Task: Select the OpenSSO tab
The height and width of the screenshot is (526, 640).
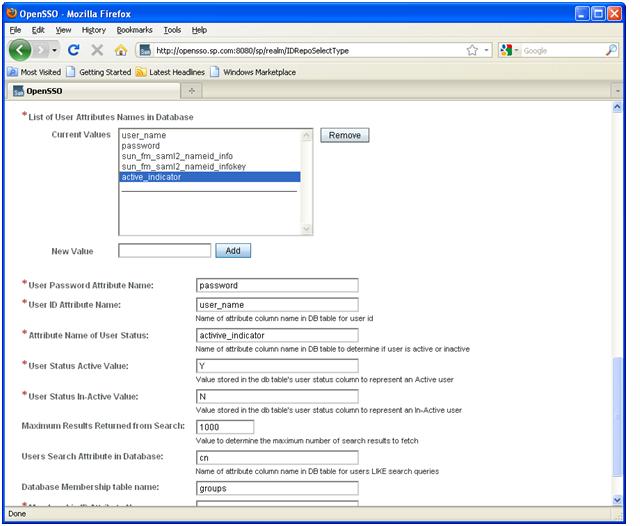Action: [93, 91]
